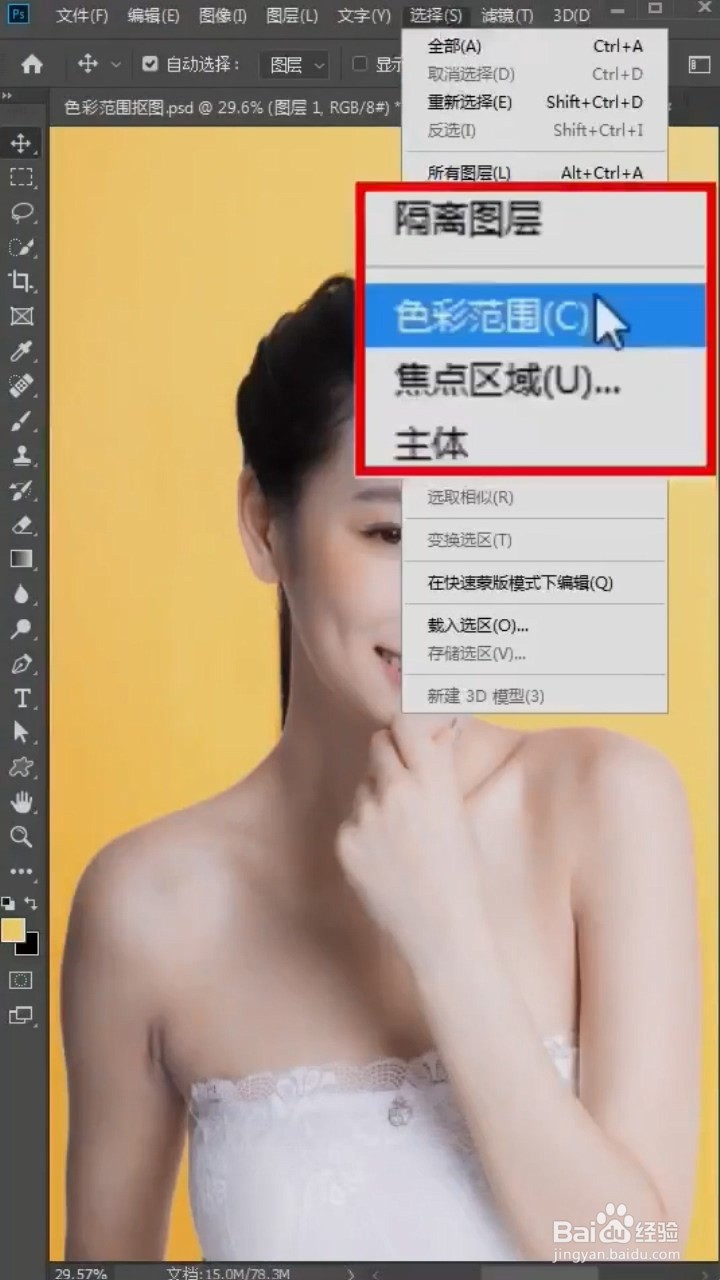
Task: Click the Home icon in options bar
Action: tap(32, 64)
